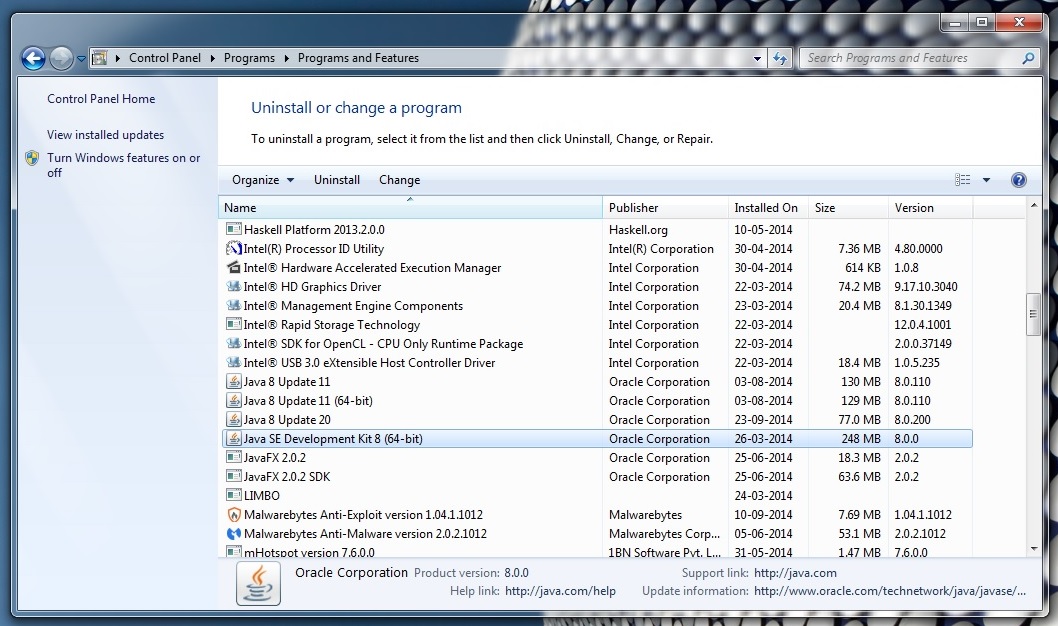Click Intel Rapid Storage Technology icon
1058x626 pixels.
coord(233,324)
